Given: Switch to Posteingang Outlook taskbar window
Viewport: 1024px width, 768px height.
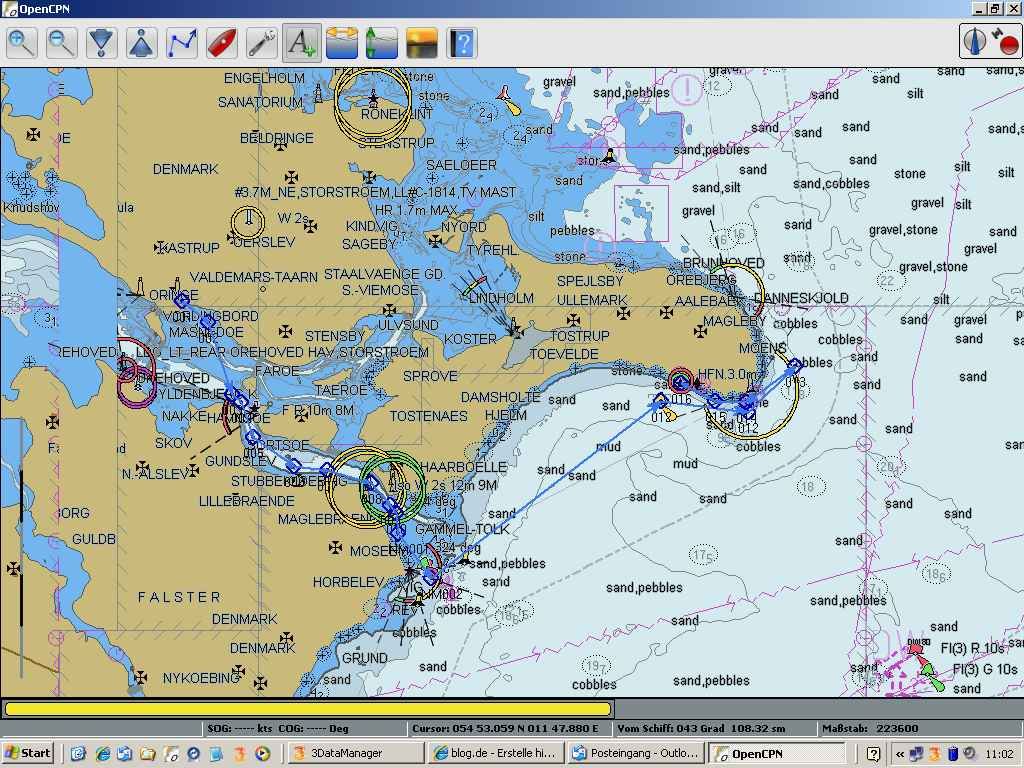Looking at the screenshot, I should point(634,754).
